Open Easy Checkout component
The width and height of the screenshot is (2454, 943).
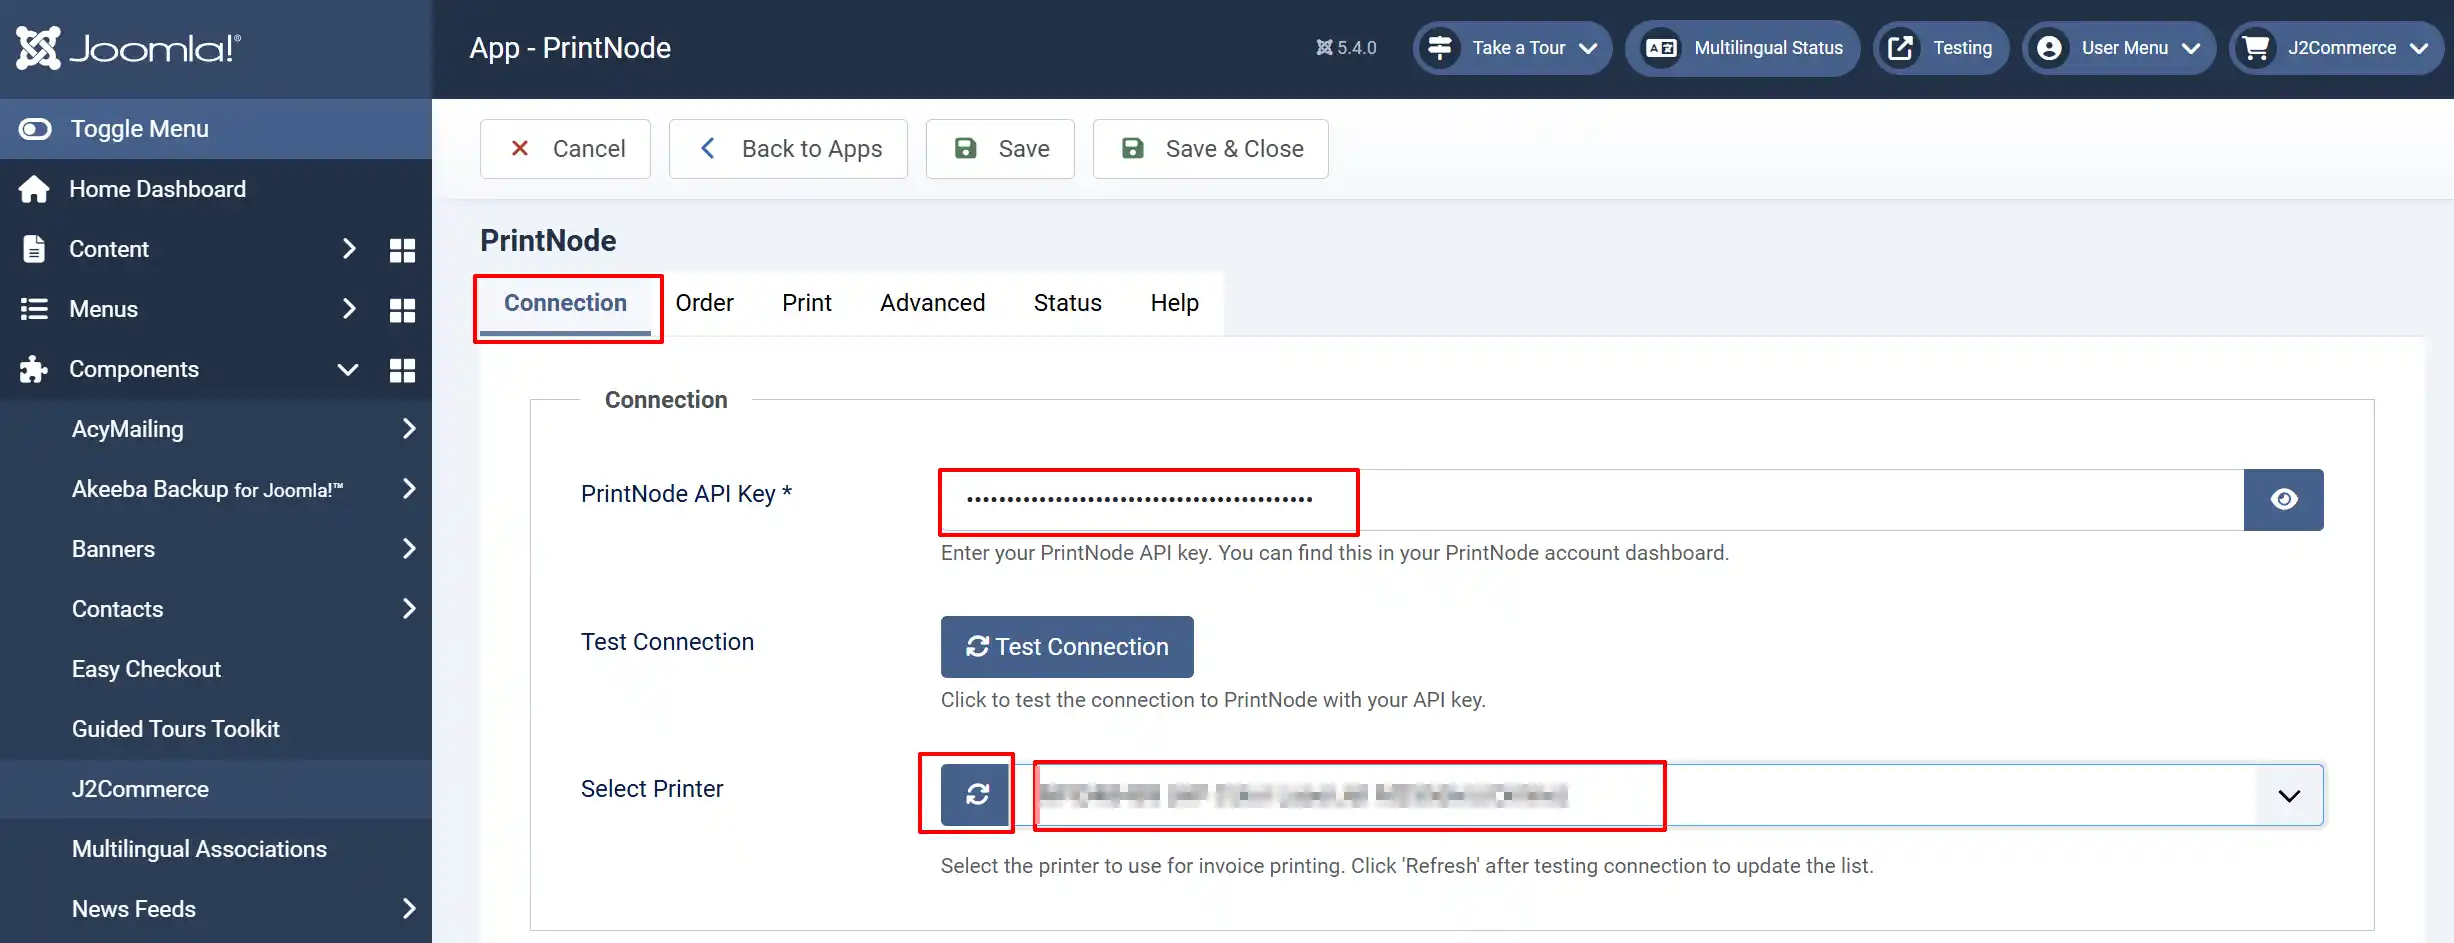click(x=146, y=669)
